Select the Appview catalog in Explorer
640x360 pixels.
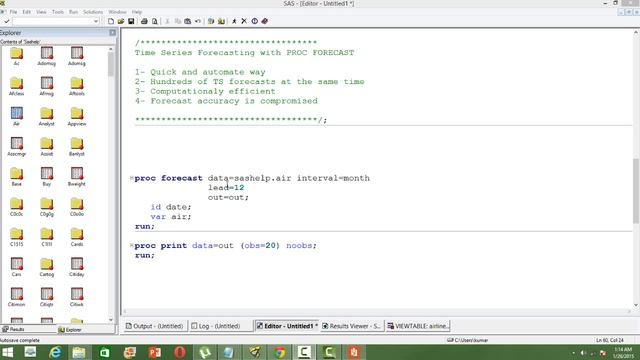77,116
